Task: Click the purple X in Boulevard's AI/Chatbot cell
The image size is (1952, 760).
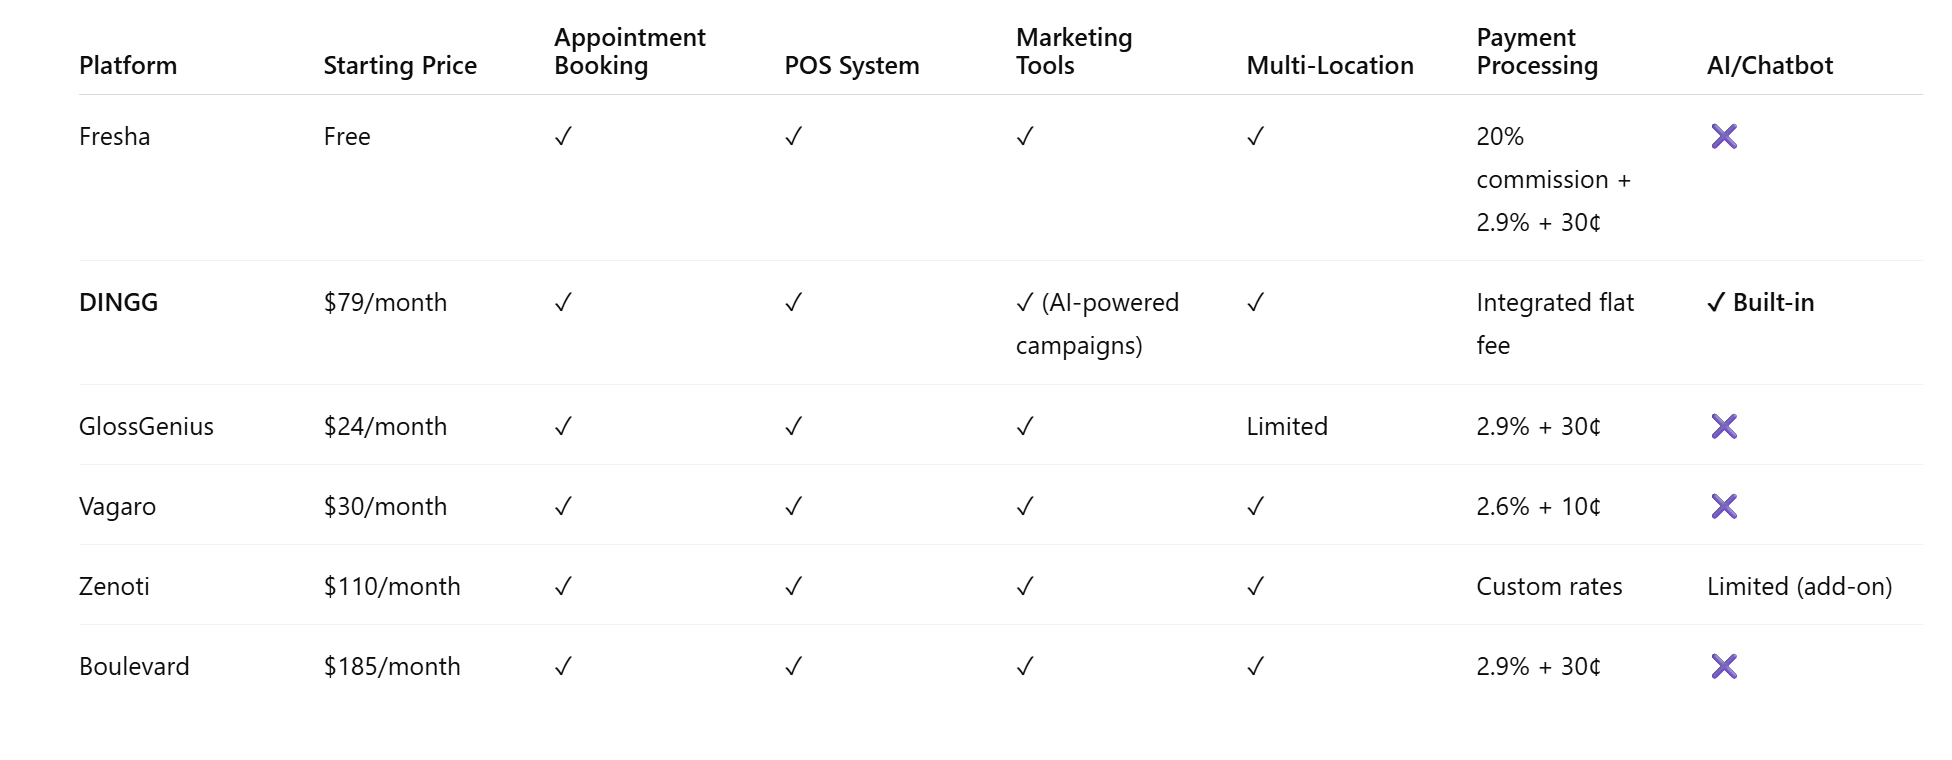Action: point(1724,667)
